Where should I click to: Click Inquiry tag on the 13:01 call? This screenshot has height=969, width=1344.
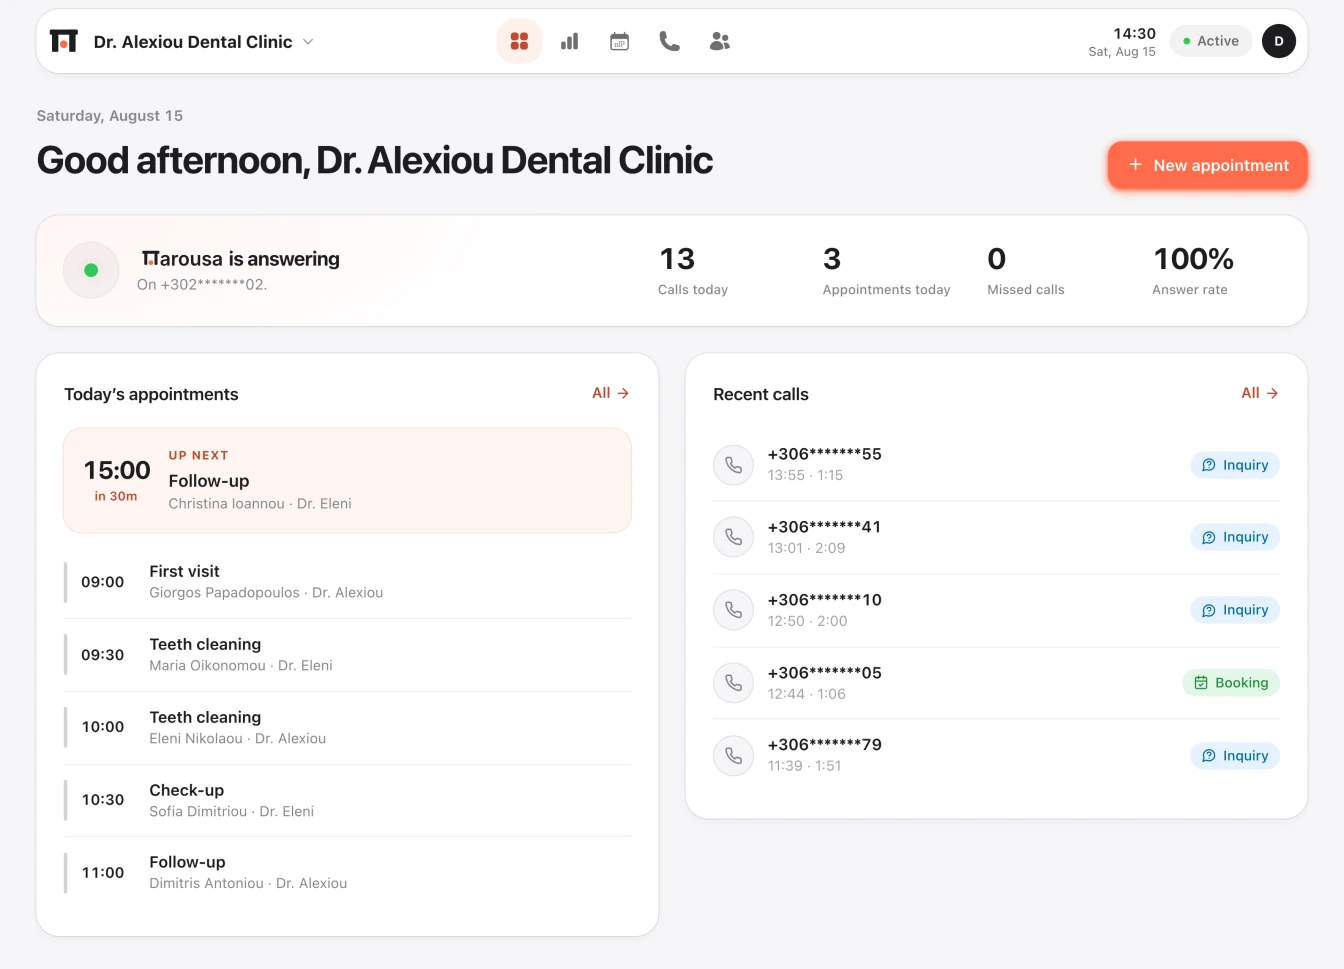(1235, 537)
